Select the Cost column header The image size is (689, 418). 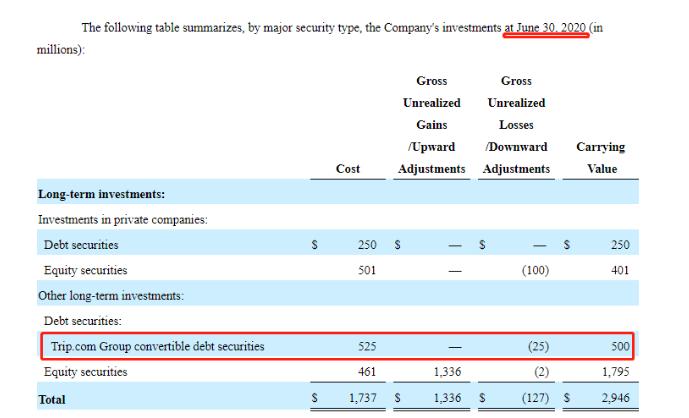click(x=348, y=169)
